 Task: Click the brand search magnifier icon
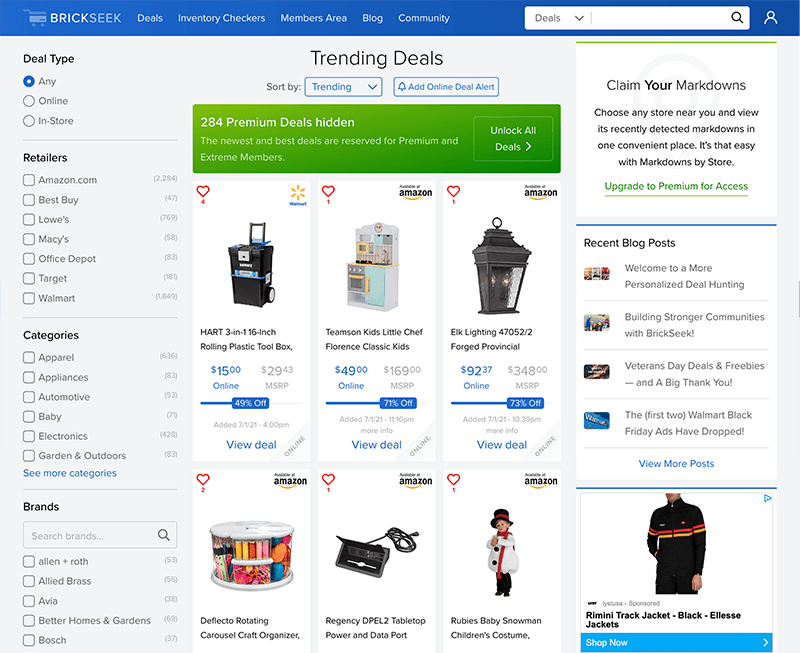coord(163,535)
